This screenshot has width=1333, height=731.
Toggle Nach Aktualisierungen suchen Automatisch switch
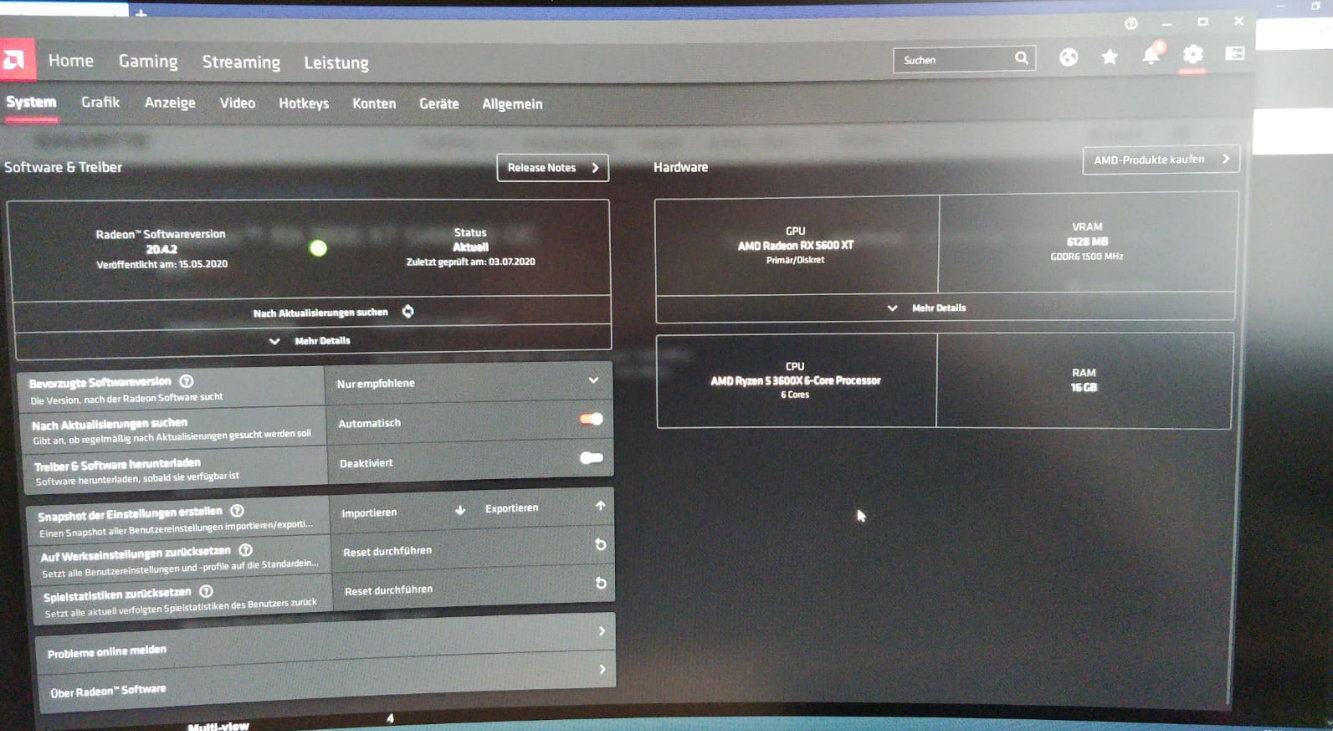pyautogui.click(x=591, y=419)
